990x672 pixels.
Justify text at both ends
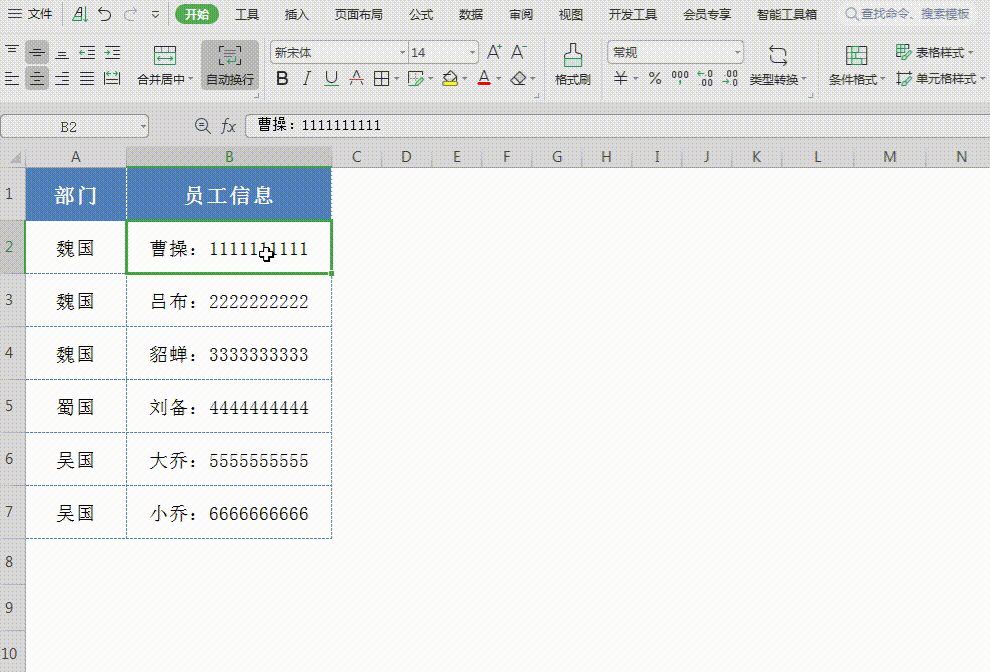tap(87, 78)
